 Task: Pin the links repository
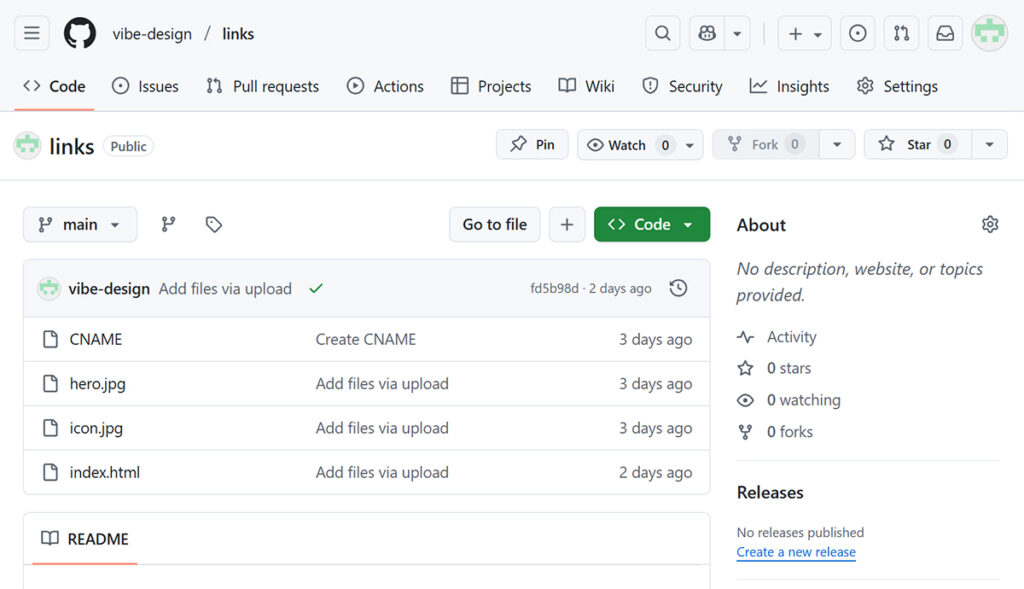coord(532,145)
